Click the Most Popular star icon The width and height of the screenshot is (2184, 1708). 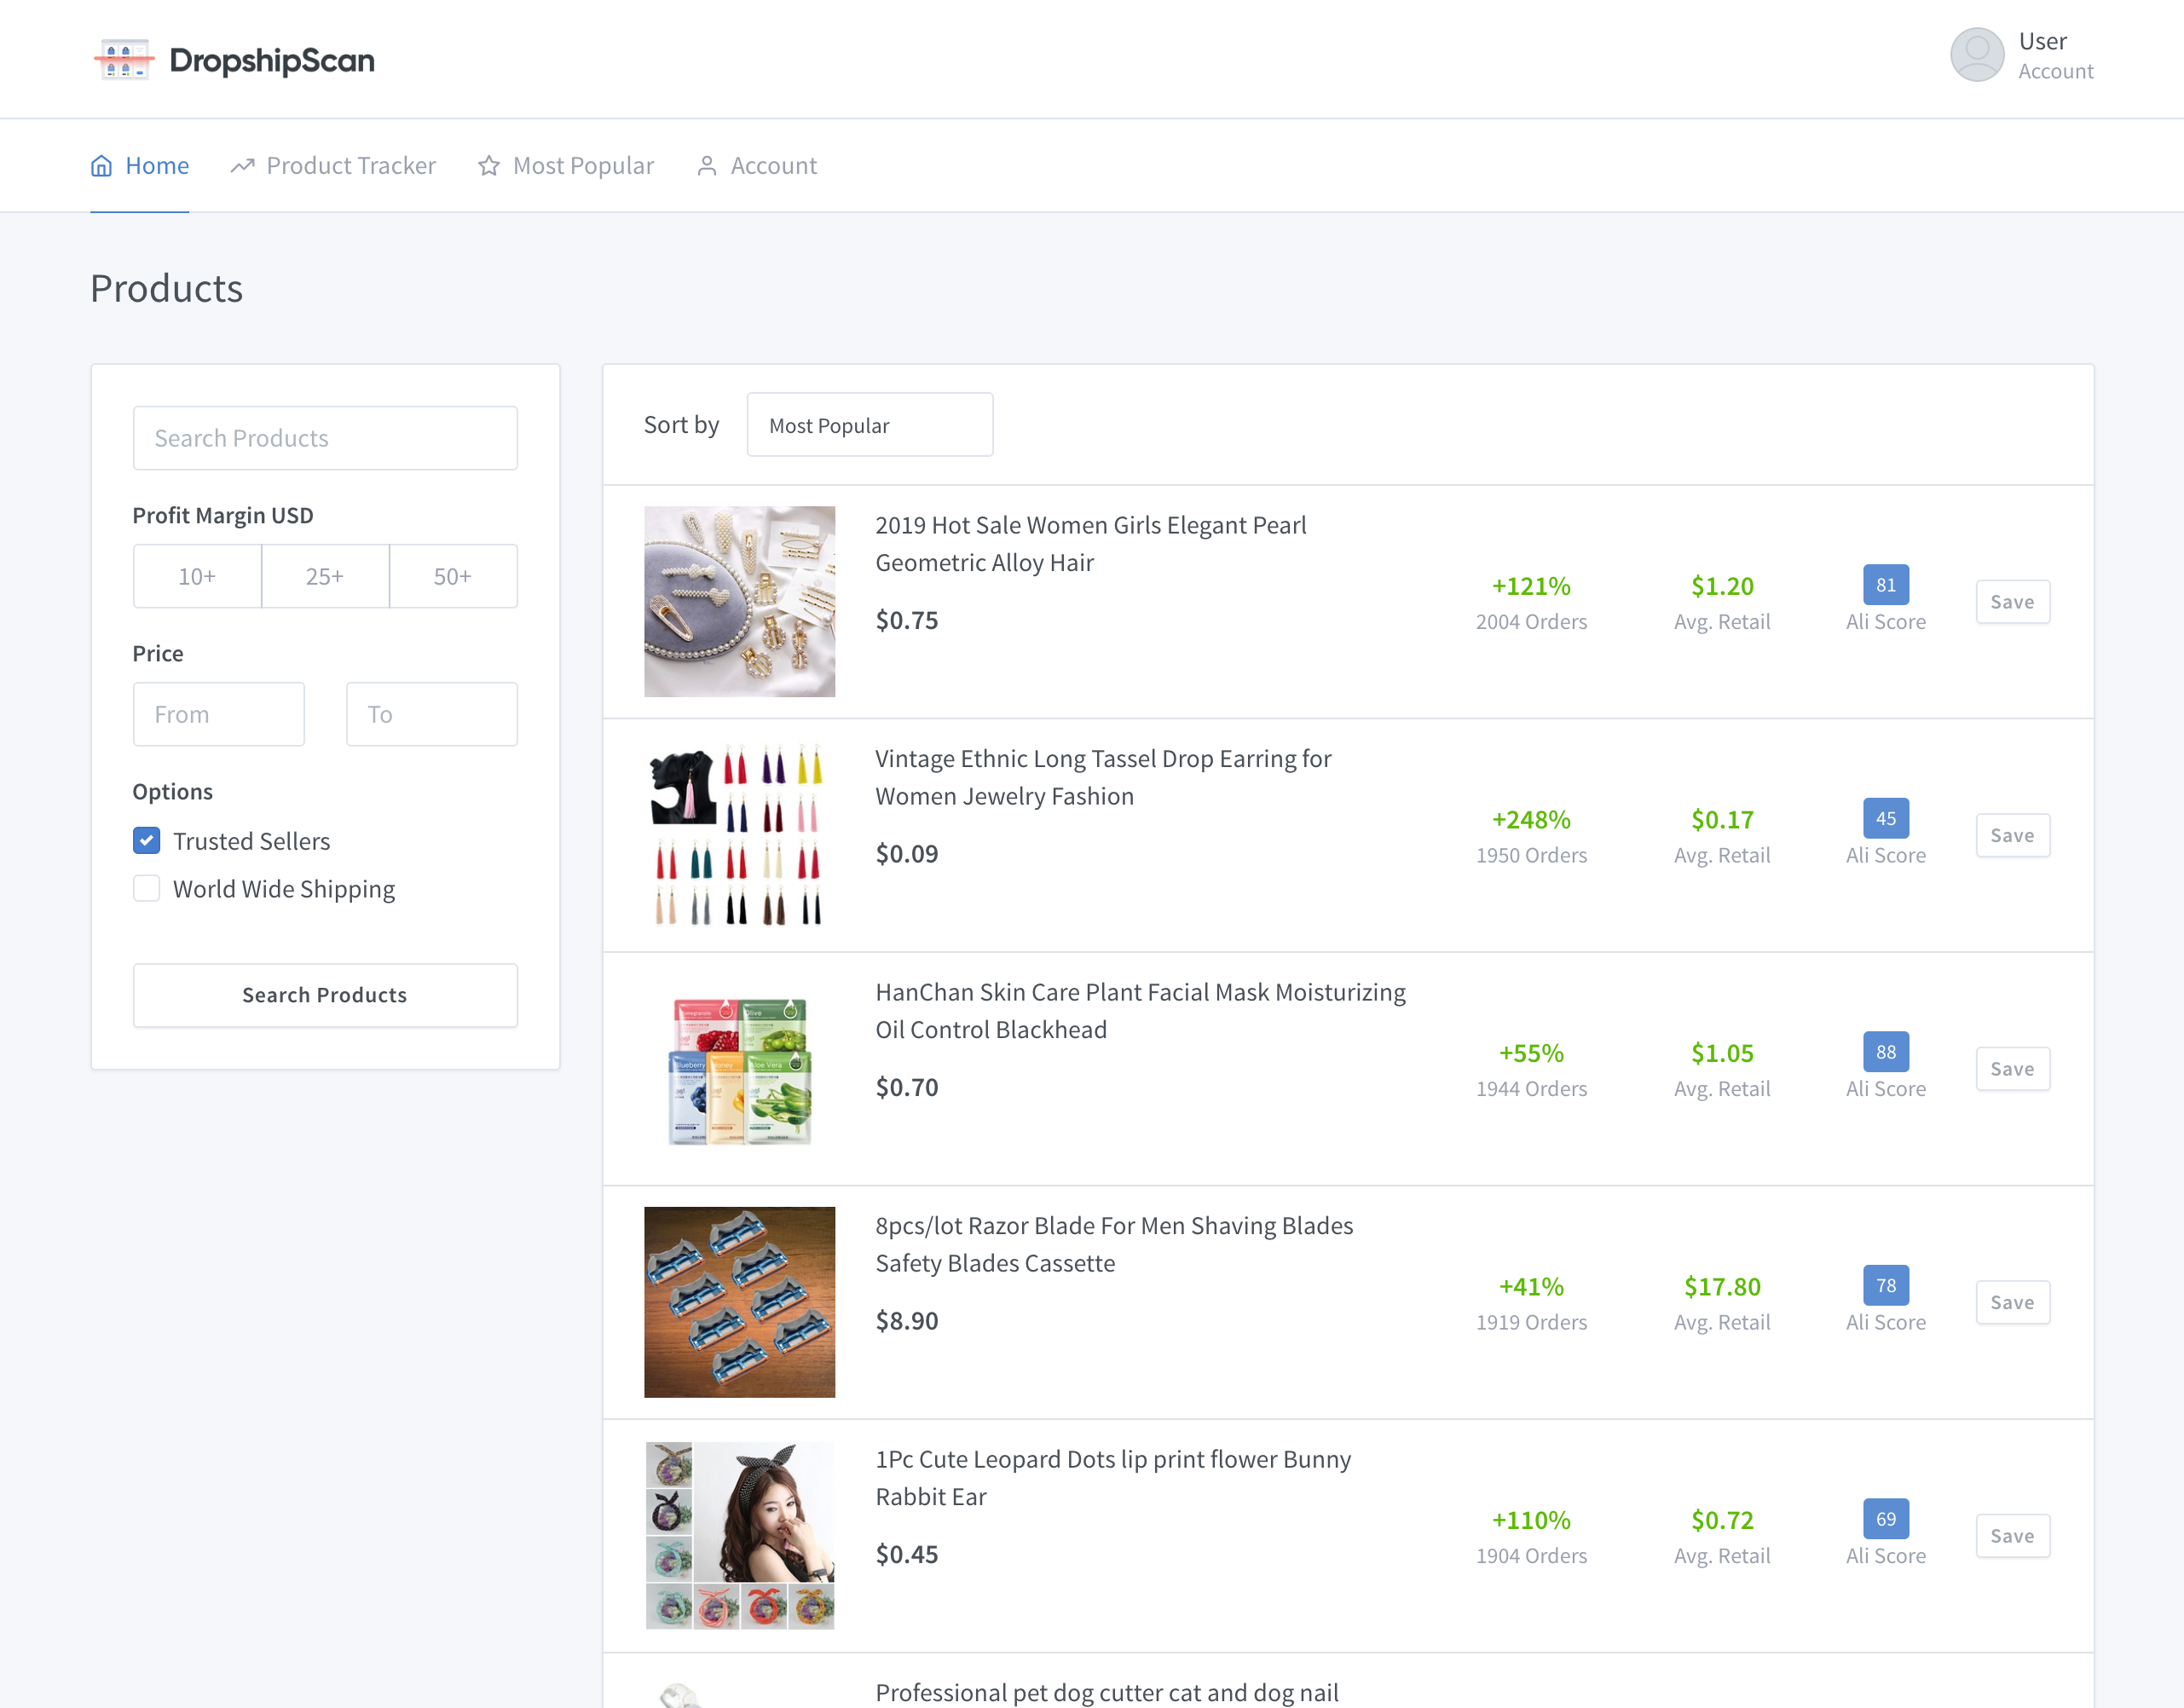coord(488,166)
